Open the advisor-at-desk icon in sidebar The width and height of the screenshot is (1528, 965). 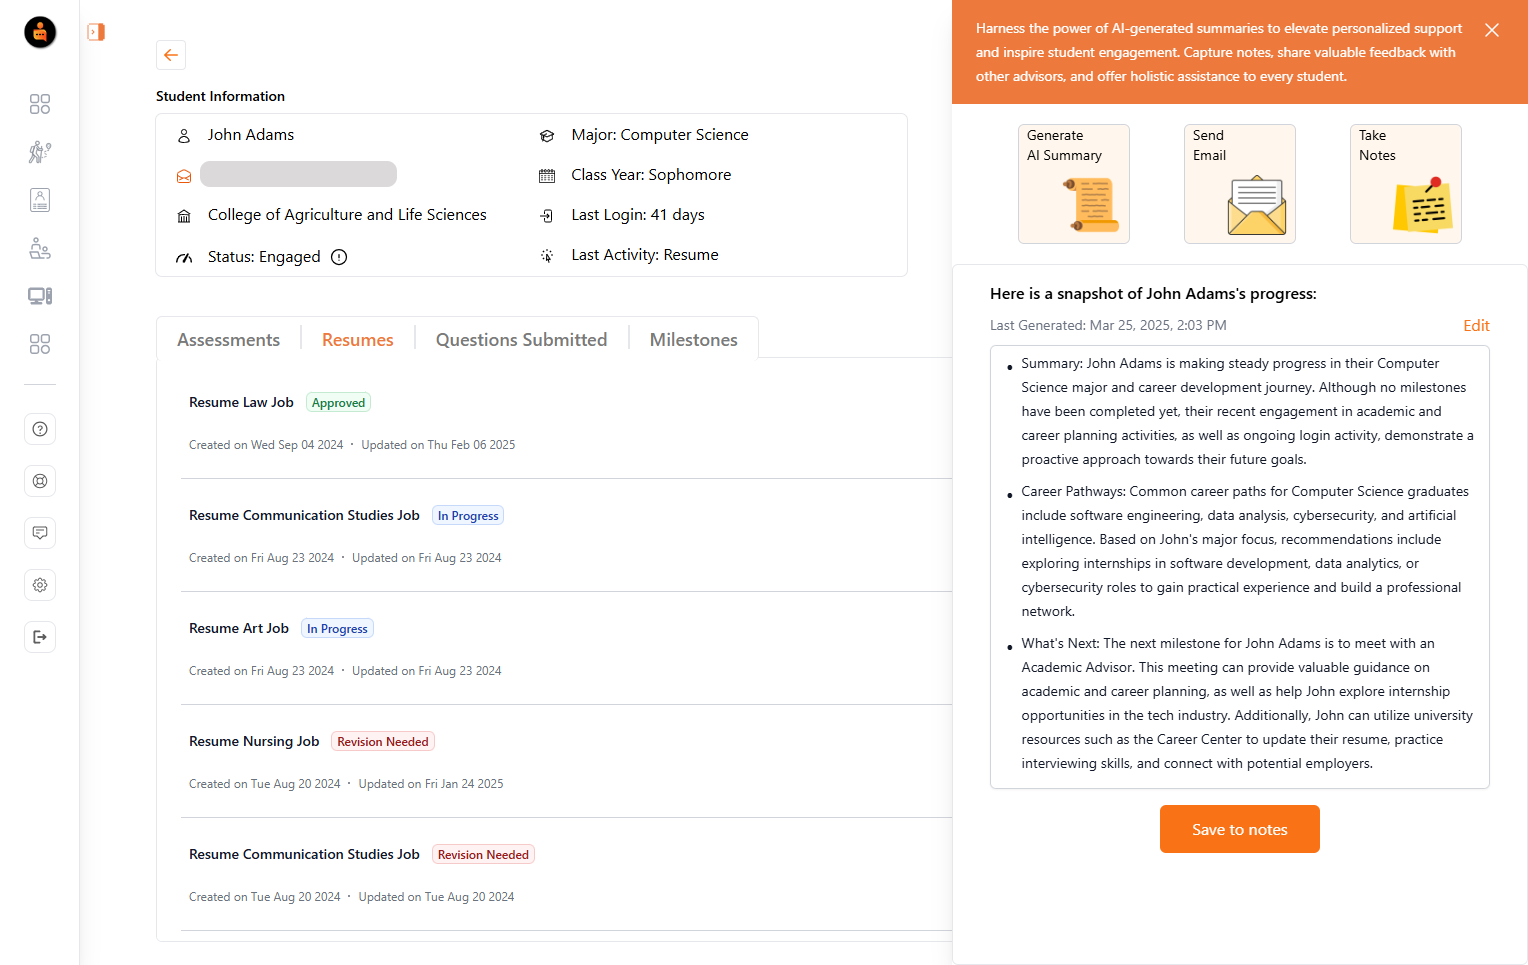(40, 248)
